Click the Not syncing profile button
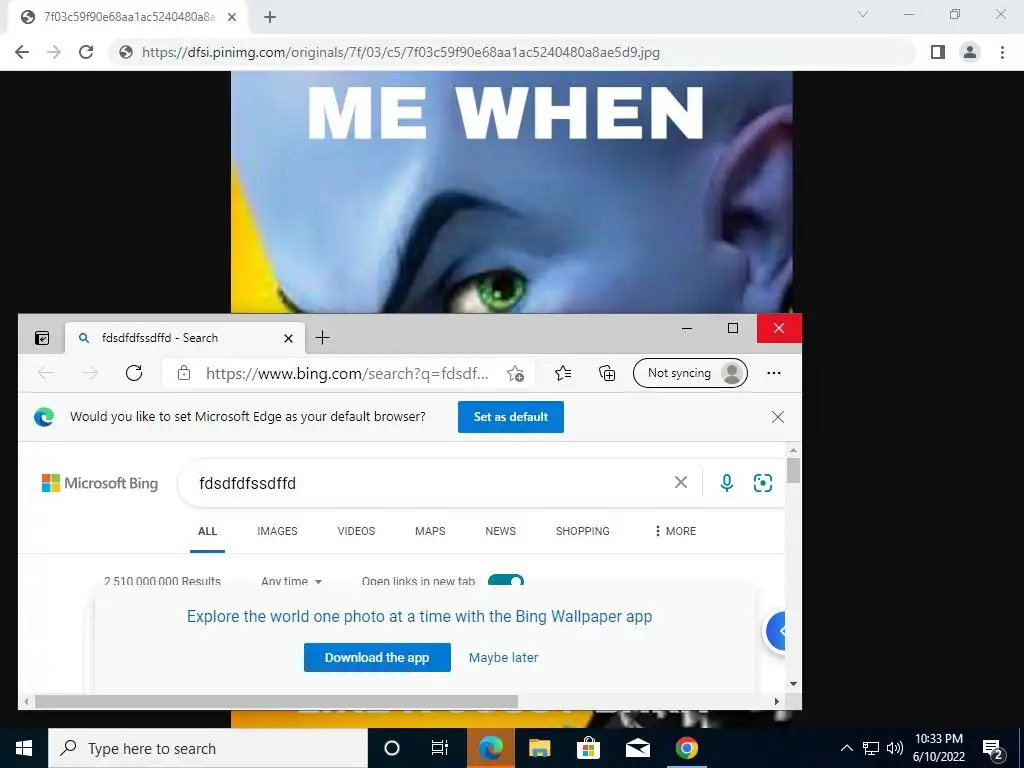The image size is (1024, 768). pyautogui.click(x=690, y=373)
